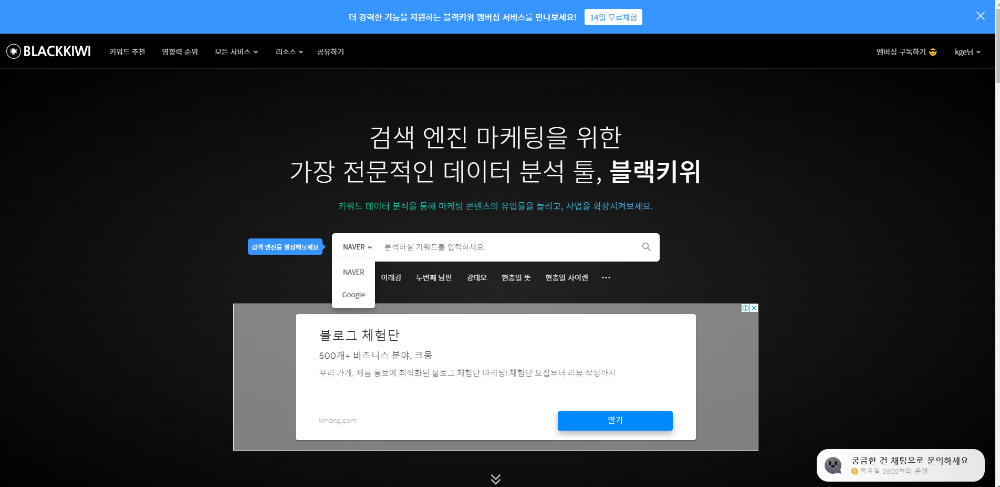Click trending keyword 강대오
Viewport: 1000px width, 487px height.
click(x=476, y=278)
